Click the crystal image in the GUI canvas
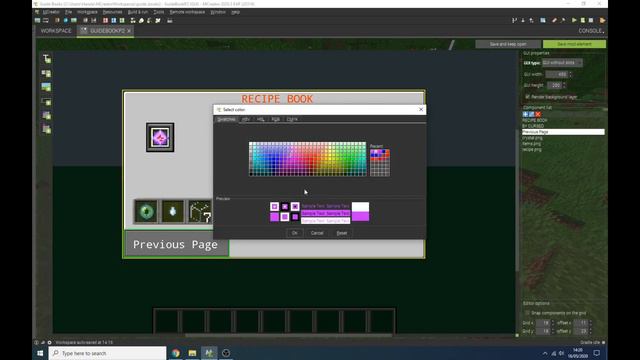Viewport: 640px width, 360px height. (160, 137)
